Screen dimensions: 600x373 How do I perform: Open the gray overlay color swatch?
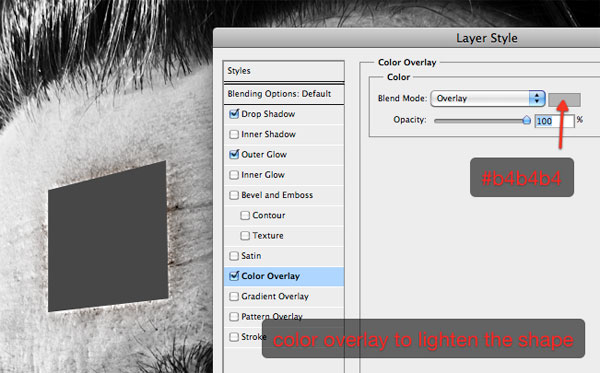[x=564, y=100]
